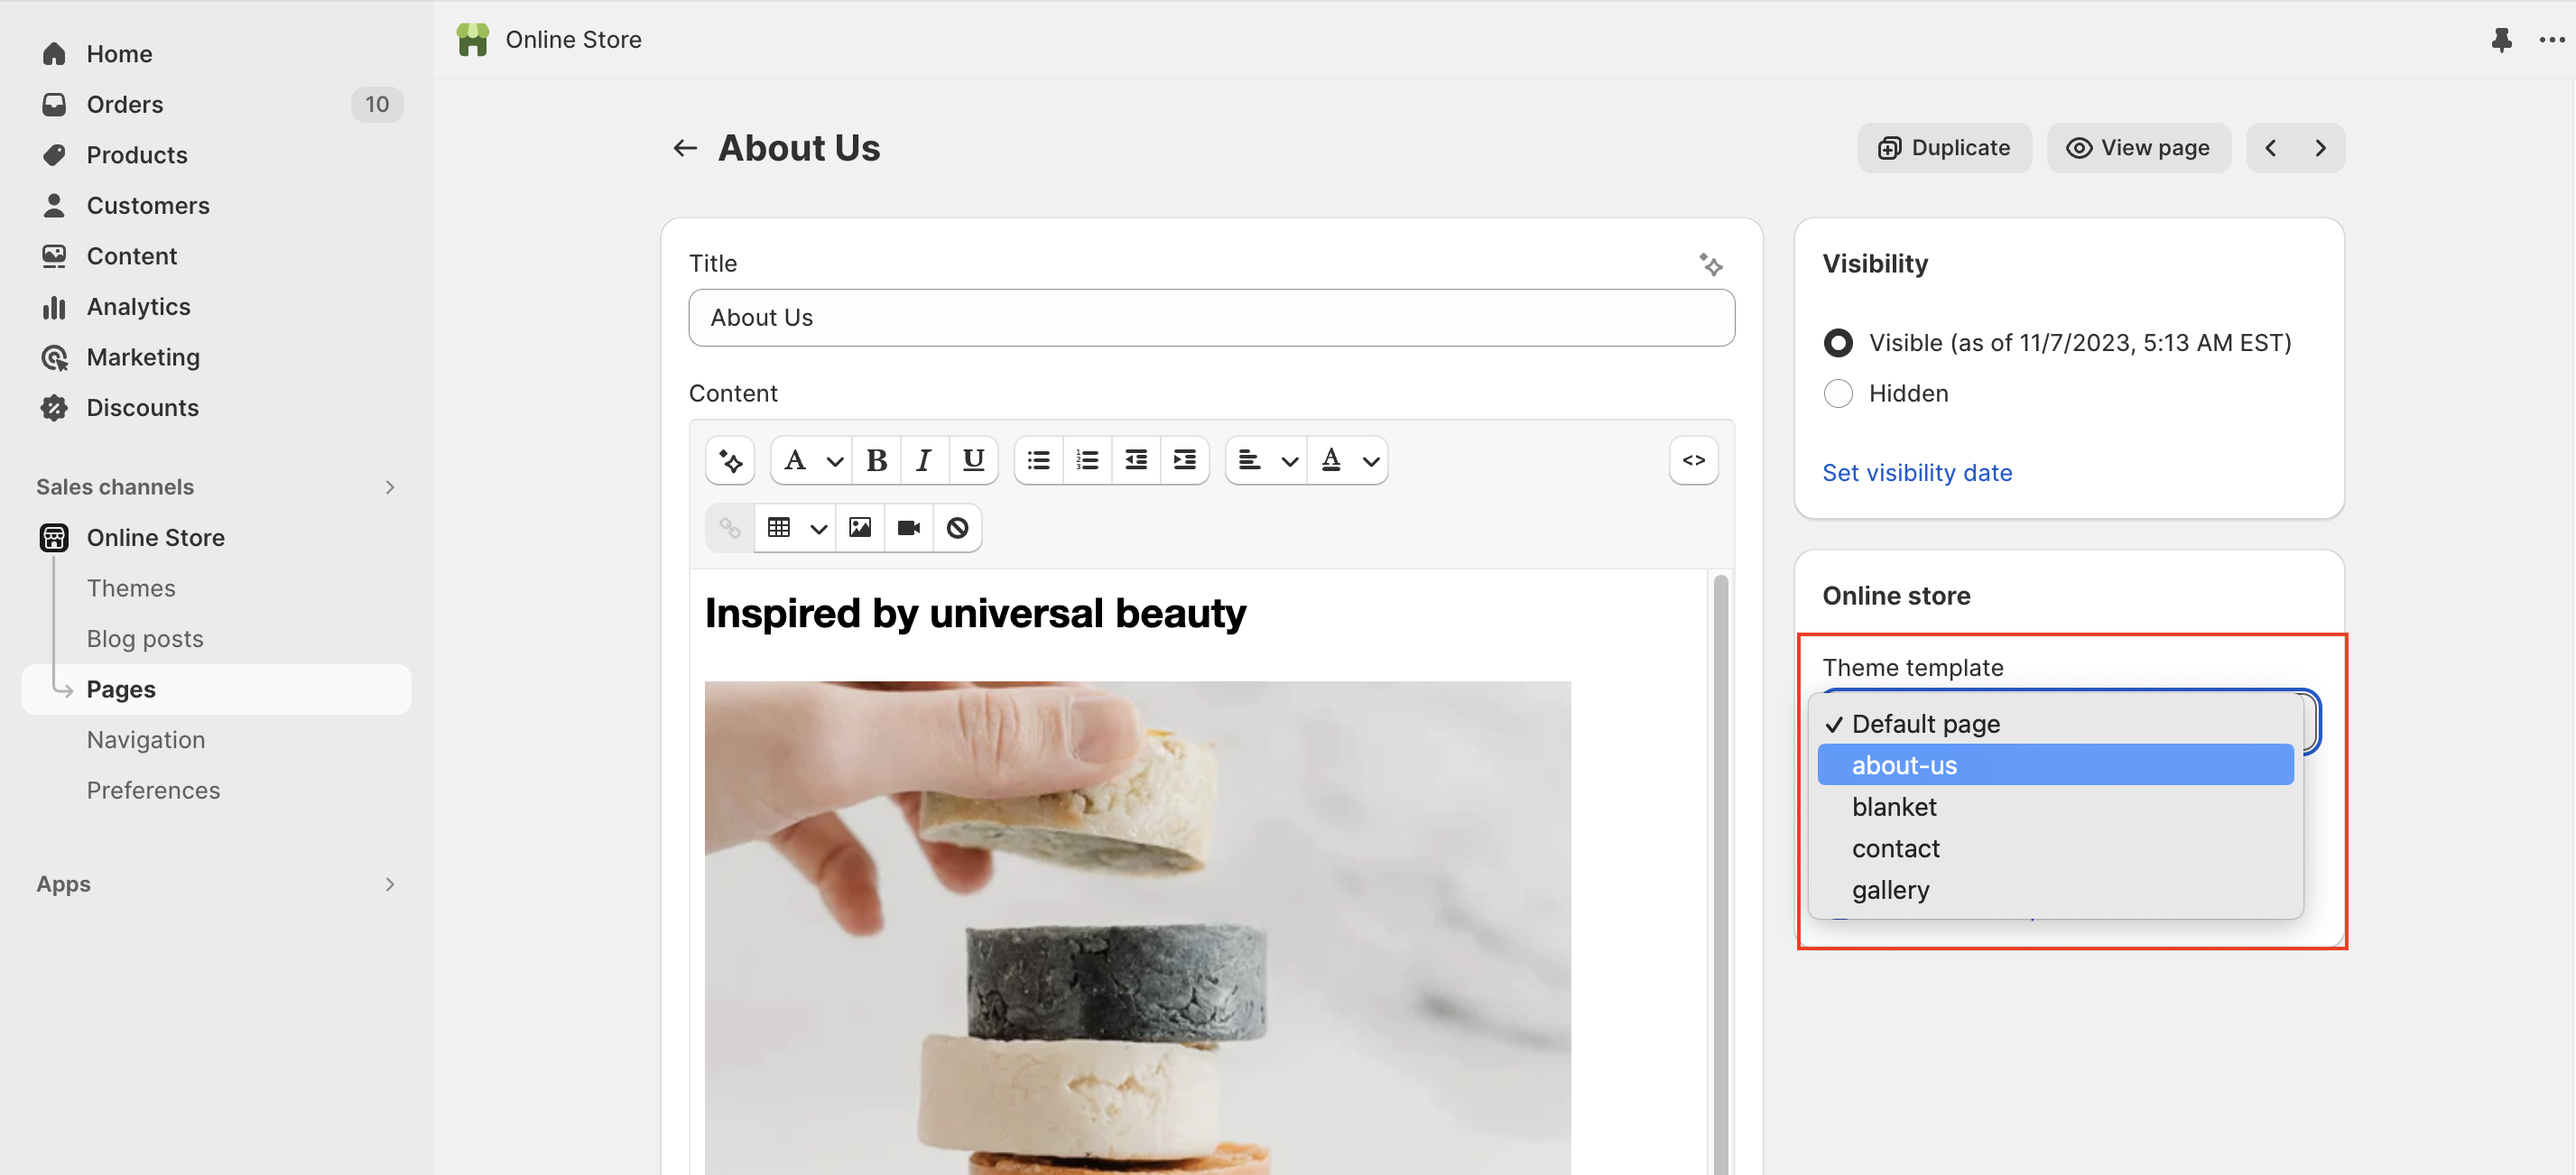
Task: Click the disabled insert link icon
Action: [x=730, y=528]
